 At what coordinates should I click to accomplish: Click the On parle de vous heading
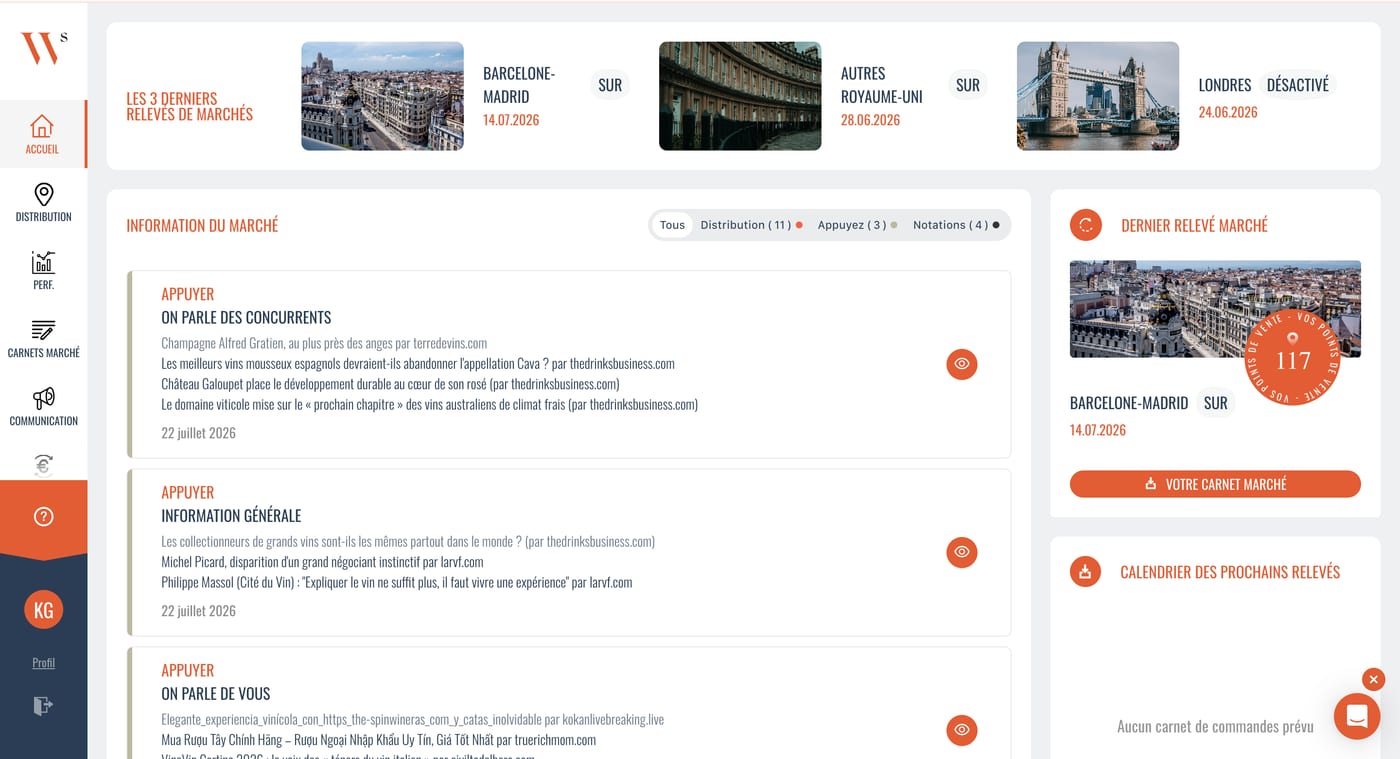[x=216, y=694]
